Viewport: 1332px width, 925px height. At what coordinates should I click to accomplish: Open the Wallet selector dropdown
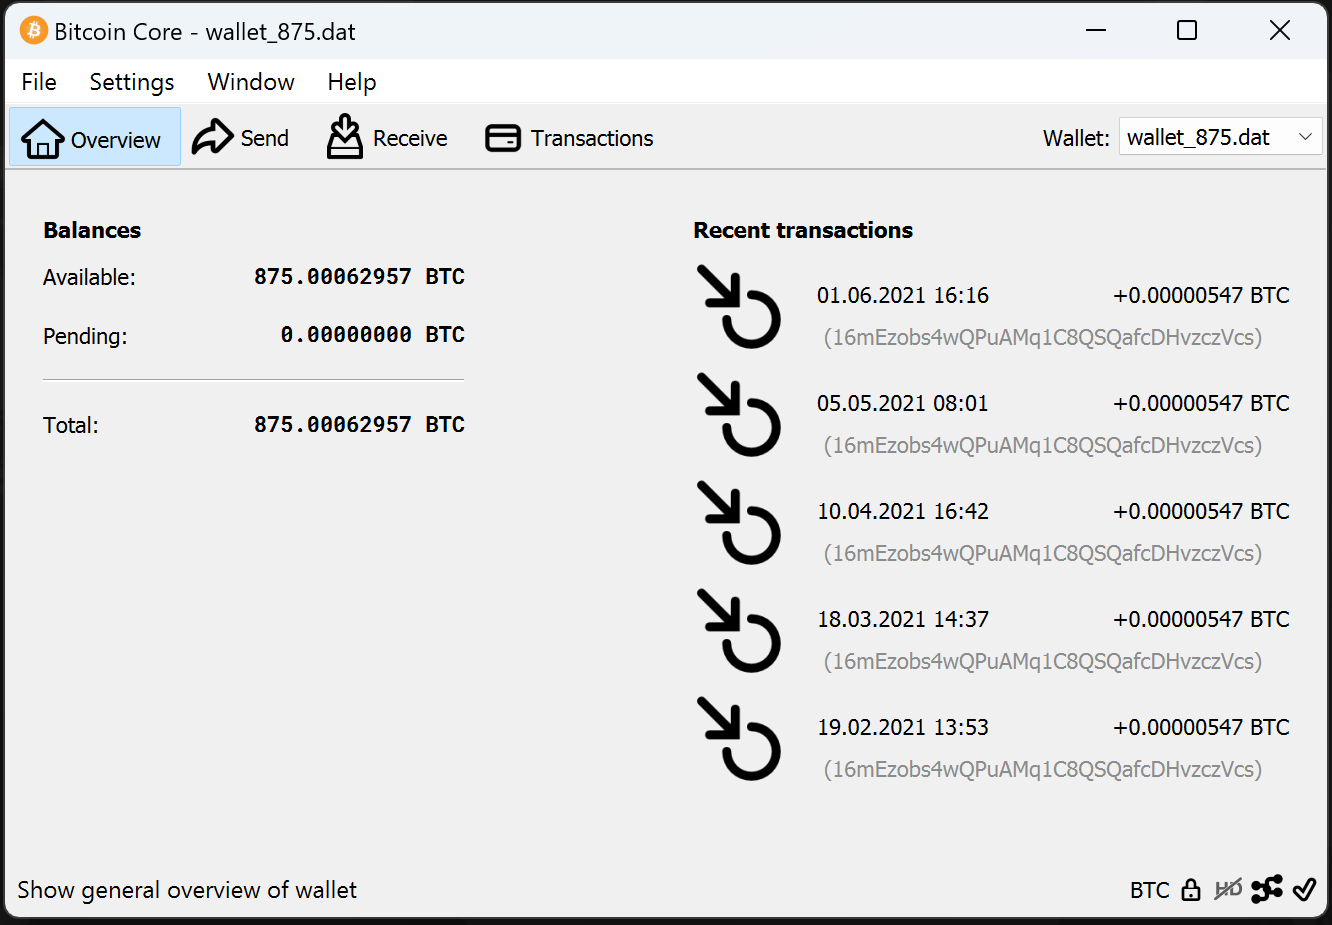click(x=1220, y=138)
